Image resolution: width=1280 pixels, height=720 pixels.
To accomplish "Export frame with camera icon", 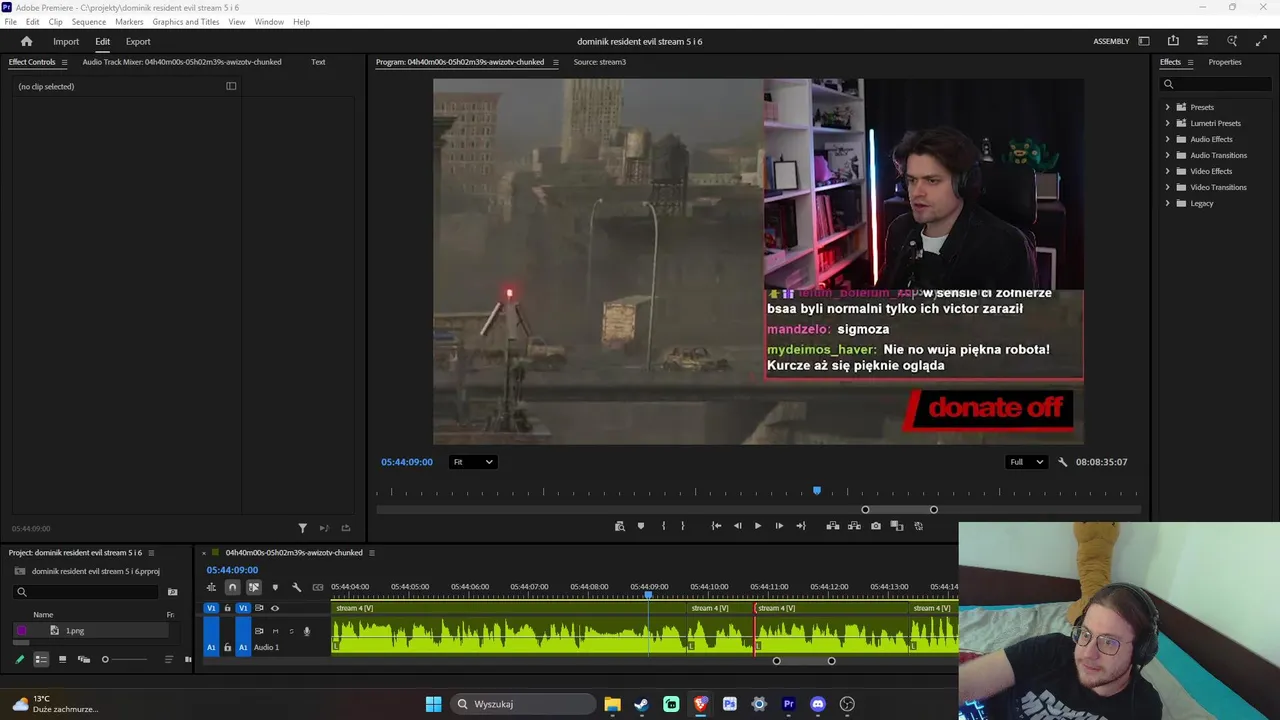I will pyautogui.click(x=876, y=526).
